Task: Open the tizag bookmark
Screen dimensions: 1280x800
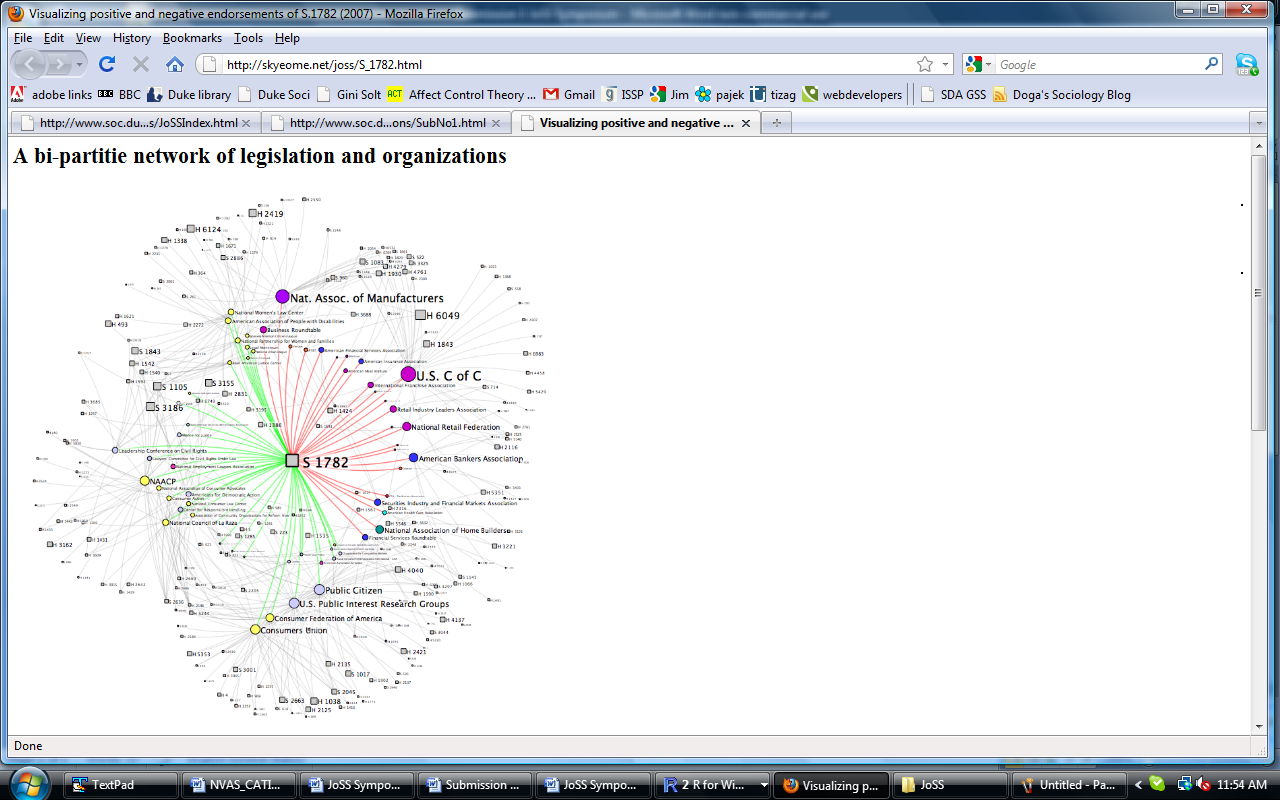Action: [x=774, y=95]
